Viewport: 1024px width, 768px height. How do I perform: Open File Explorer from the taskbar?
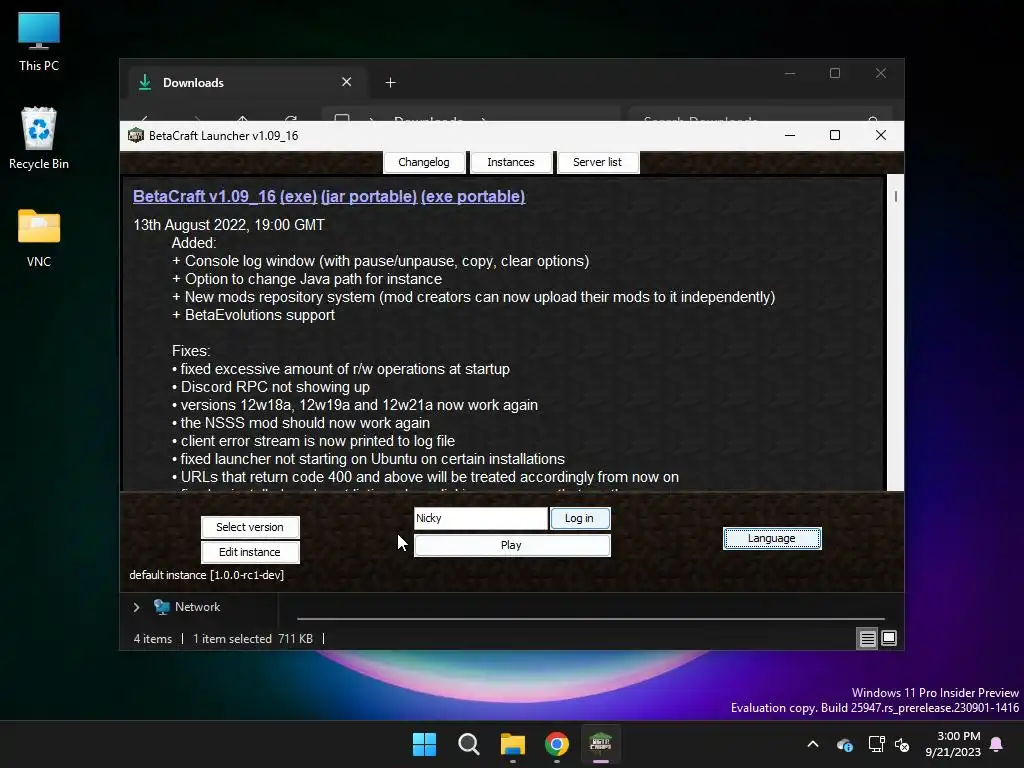[x=513, y=744]
